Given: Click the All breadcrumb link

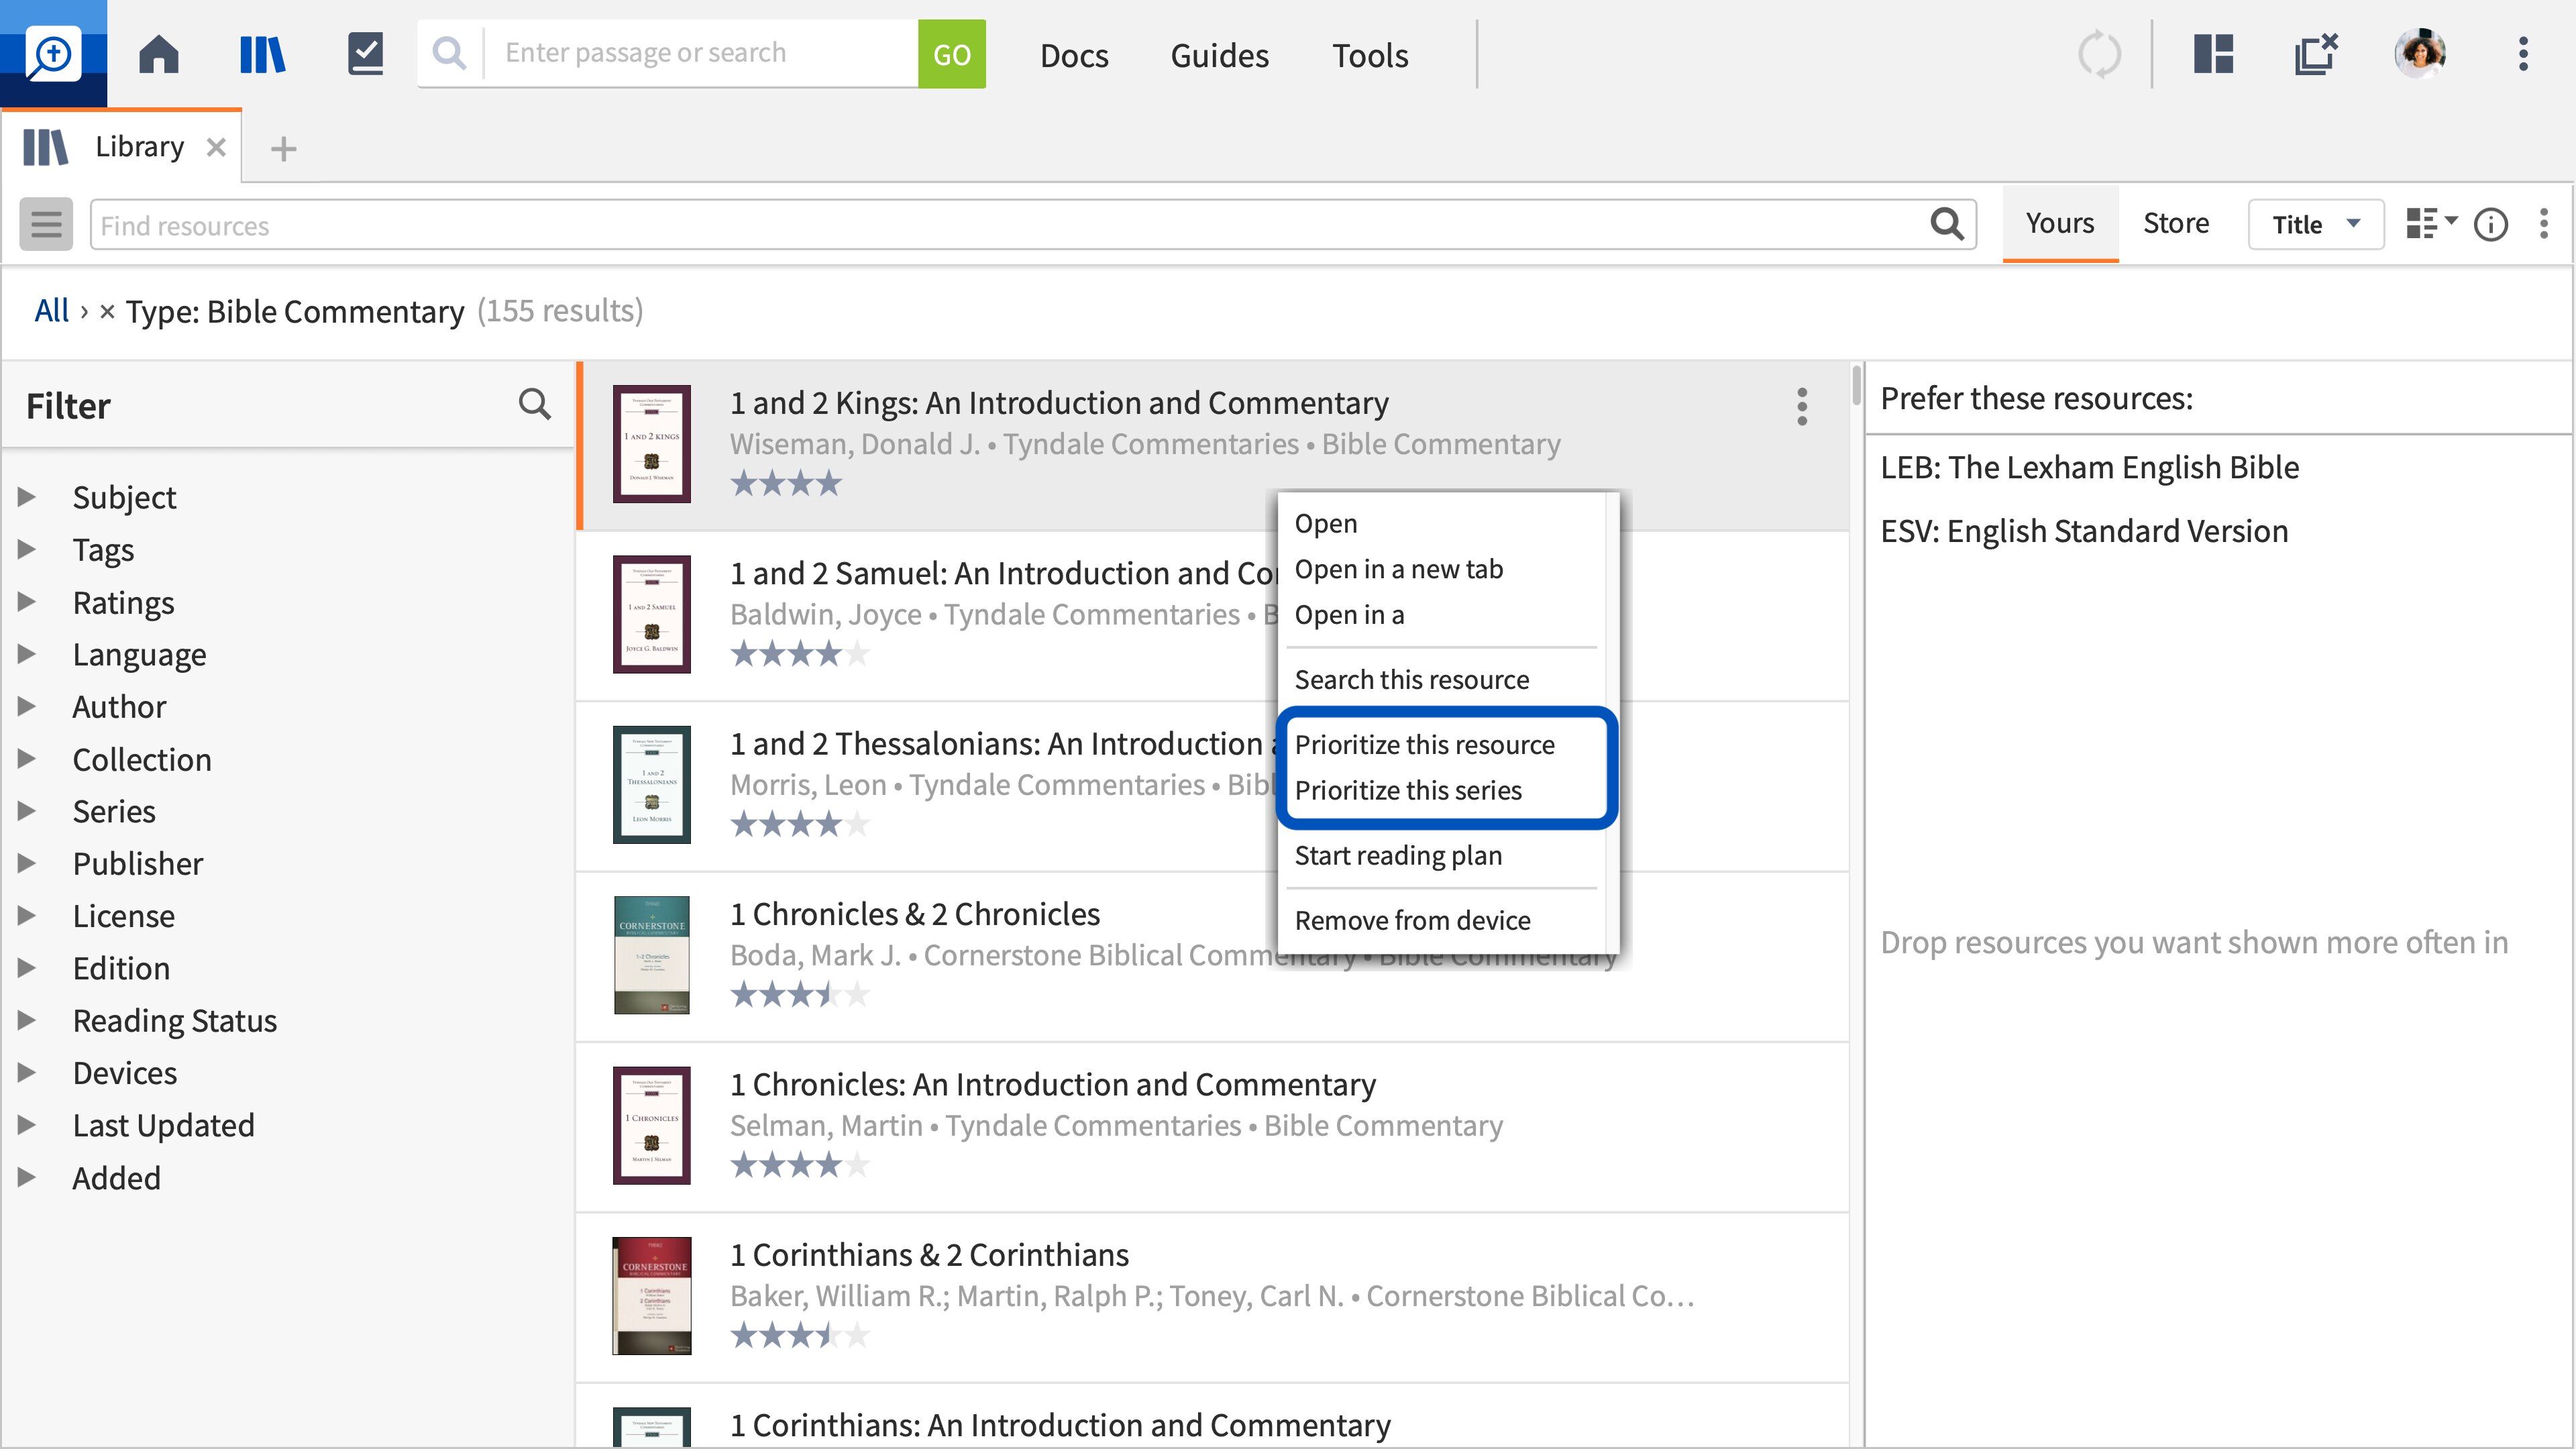Looking at the screenshot, I should pos(51,310).
